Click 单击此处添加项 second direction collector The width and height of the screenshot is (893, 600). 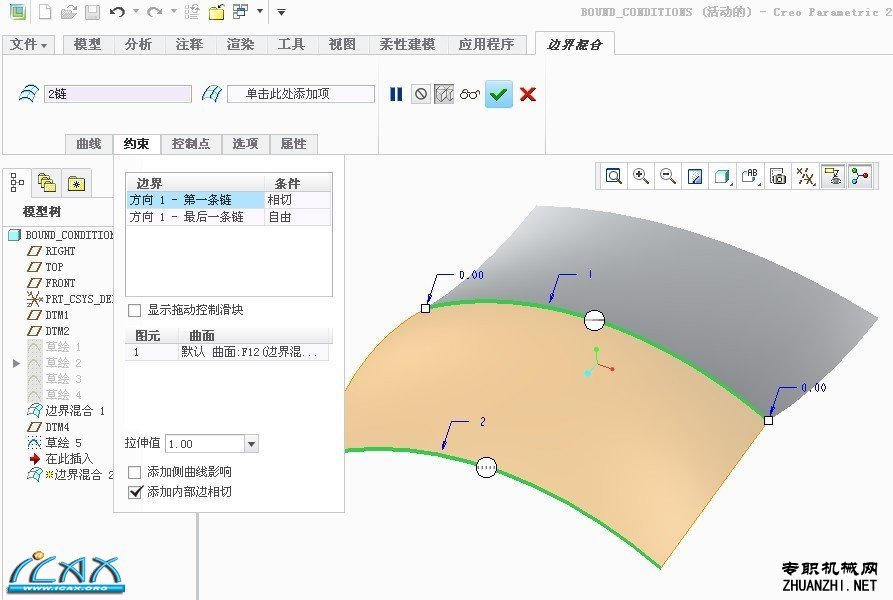[301, 94]
